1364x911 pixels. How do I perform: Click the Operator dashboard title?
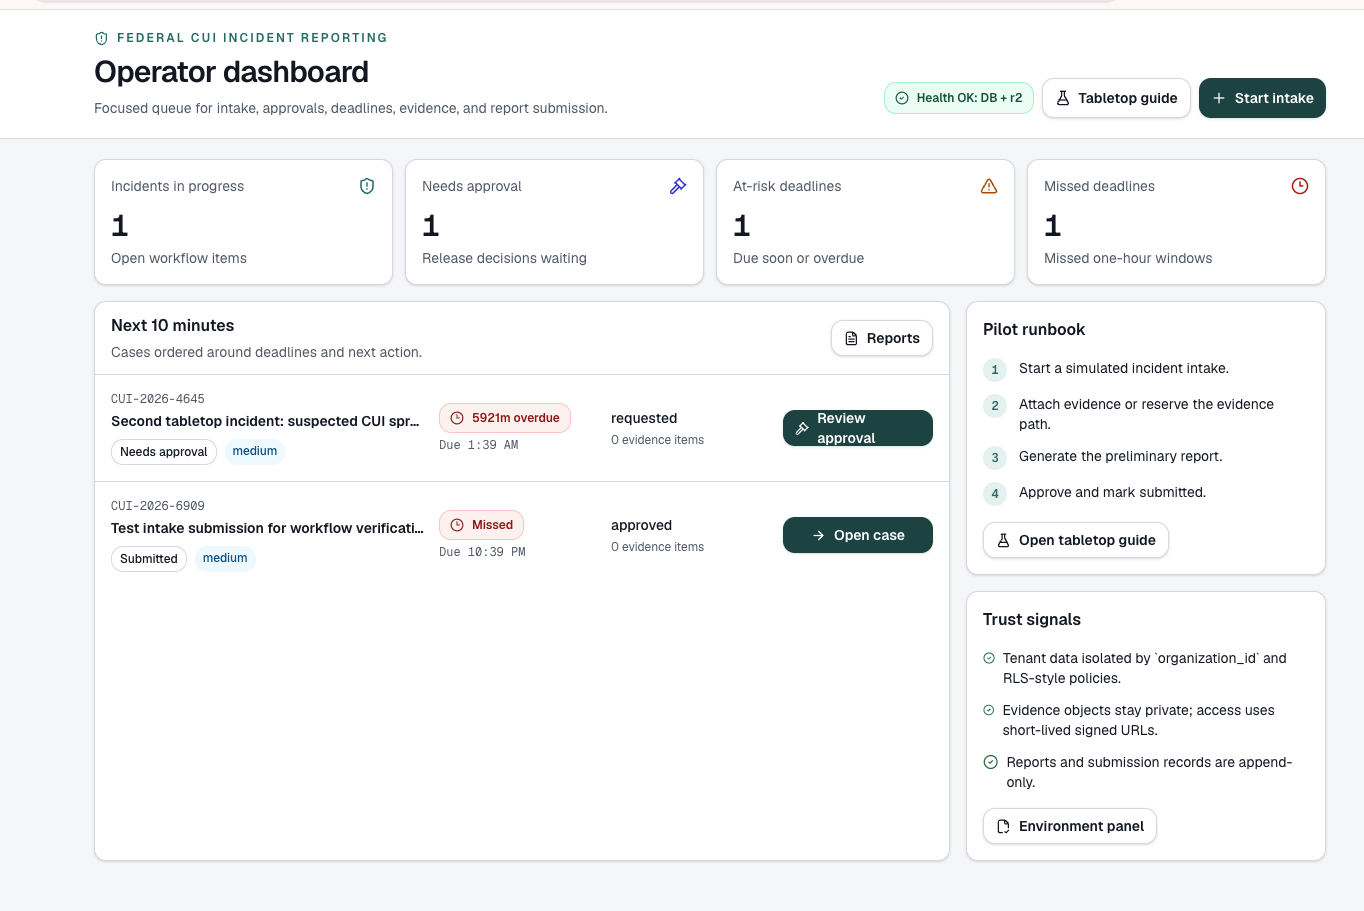pyautogui.click(x=231, y=72)
